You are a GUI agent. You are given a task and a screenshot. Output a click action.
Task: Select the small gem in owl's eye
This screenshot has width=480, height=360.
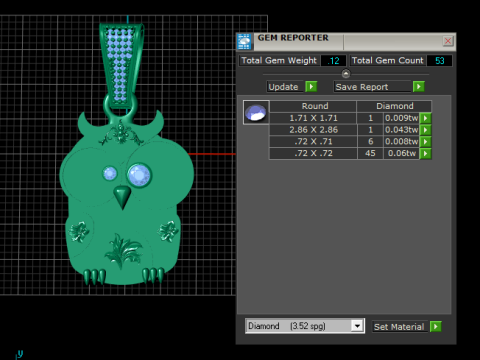tap(110, 174)
